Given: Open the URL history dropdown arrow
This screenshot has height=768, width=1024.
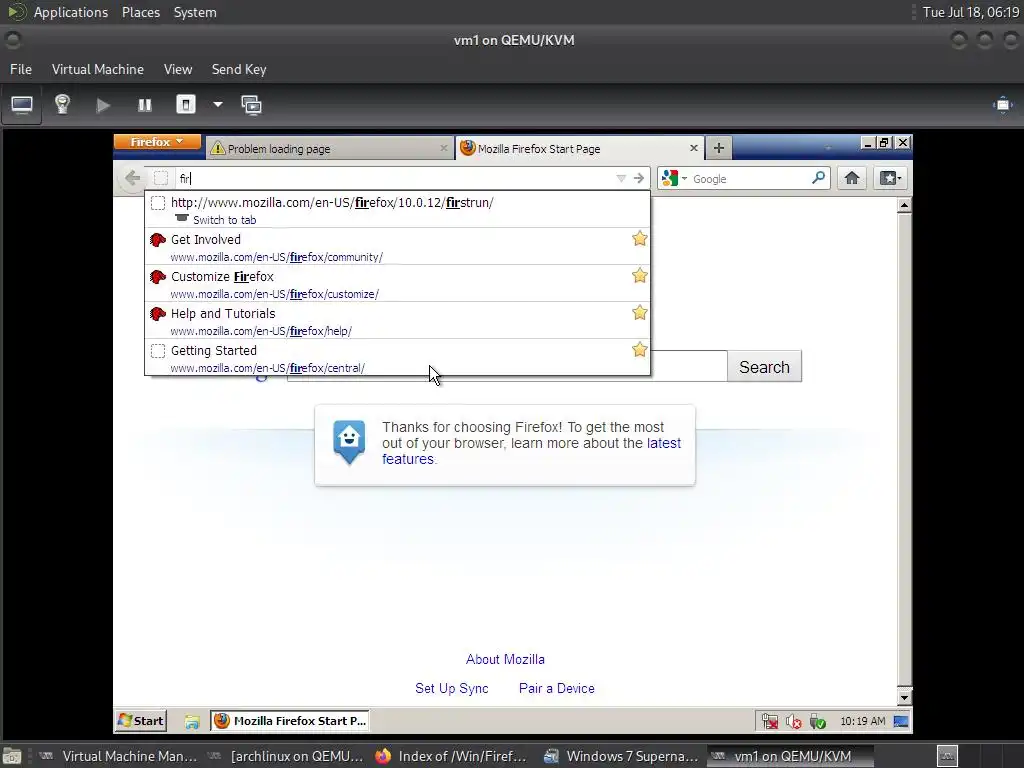Looking at the screenshot, I should click(621, 178).
